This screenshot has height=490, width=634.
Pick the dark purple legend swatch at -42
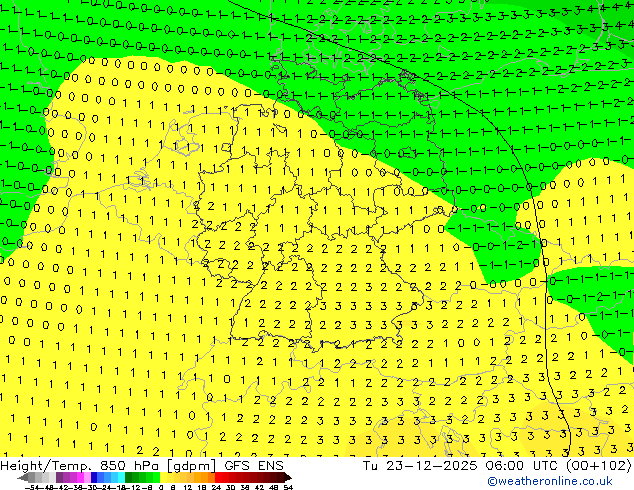pyautogui.click(x=59, y=477)
